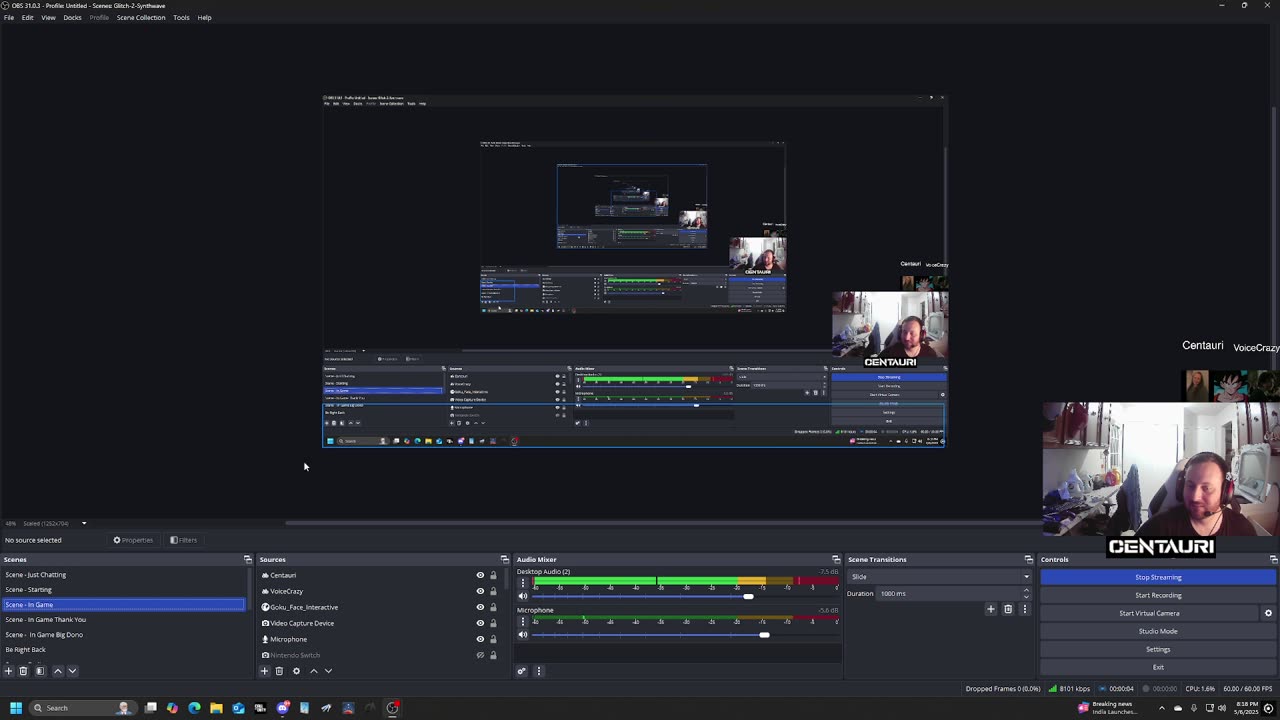Open the Tools menu
The height and width of the screenshot is (720, 1280).
(x=181, y=18)
